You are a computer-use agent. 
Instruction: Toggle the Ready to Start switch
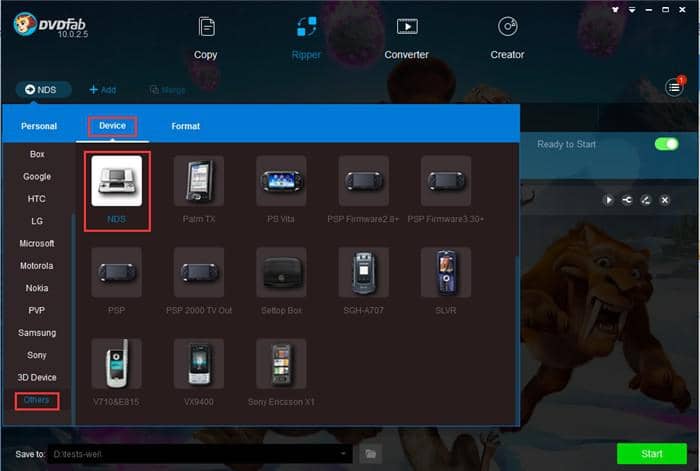pyautogui.click(x=667, y=144)
